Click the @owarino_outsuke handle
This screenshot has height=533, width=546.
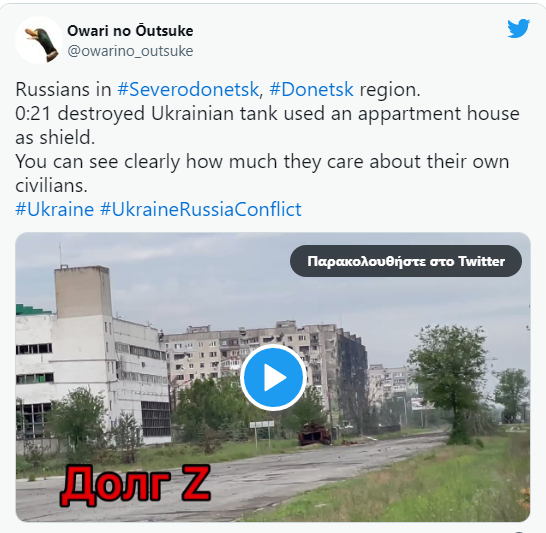click(130, 51)
